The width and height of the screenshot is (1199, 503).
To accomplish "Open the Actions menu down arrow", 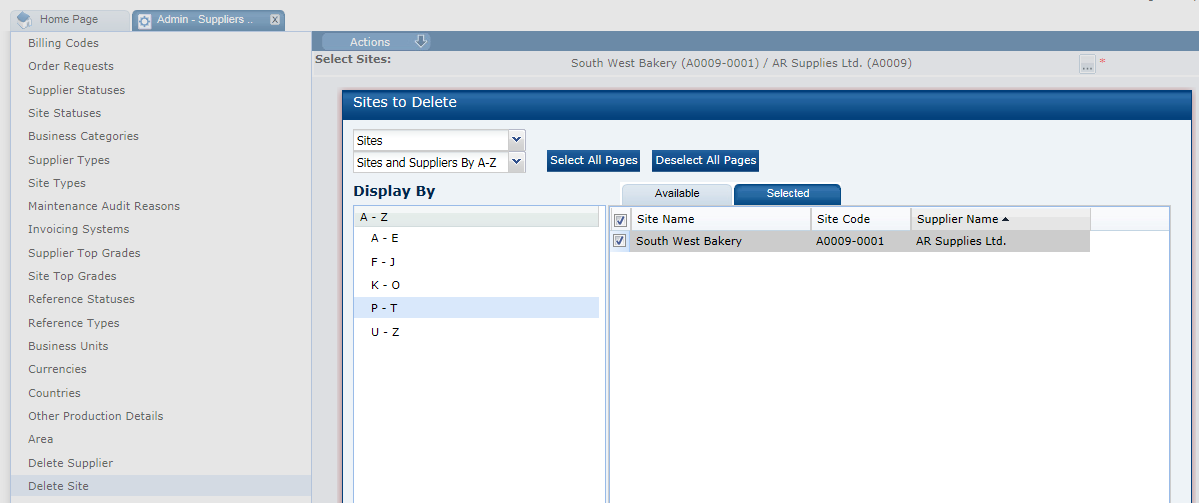I will (421, 41).
